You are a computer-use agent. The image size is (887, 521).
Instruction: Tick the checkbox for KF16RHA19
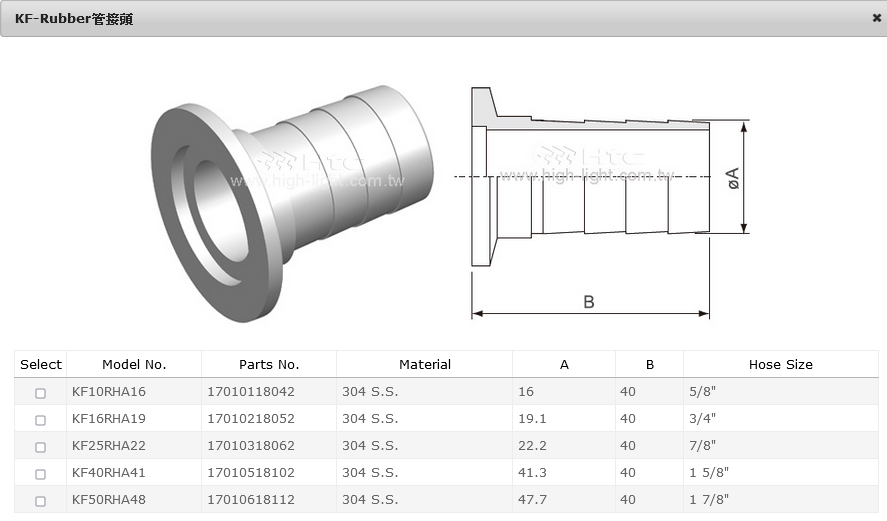click(x=40, y=420)
